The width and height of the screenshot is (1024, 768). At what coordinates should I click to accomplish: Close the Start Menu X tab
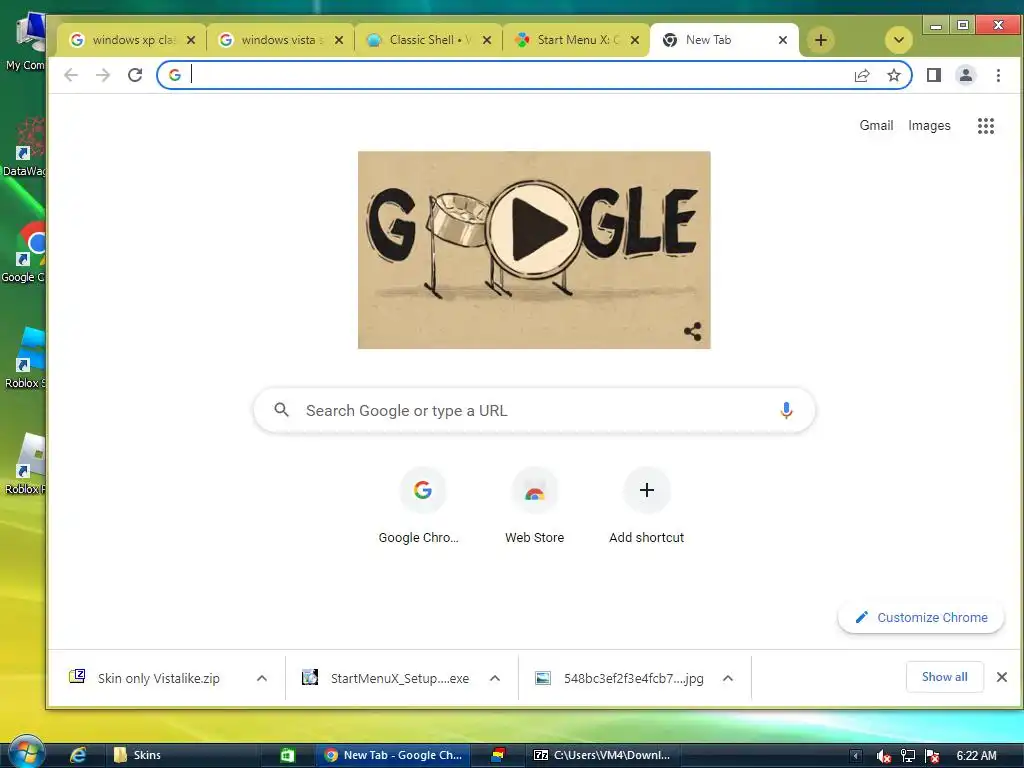[x=635, y=40]
